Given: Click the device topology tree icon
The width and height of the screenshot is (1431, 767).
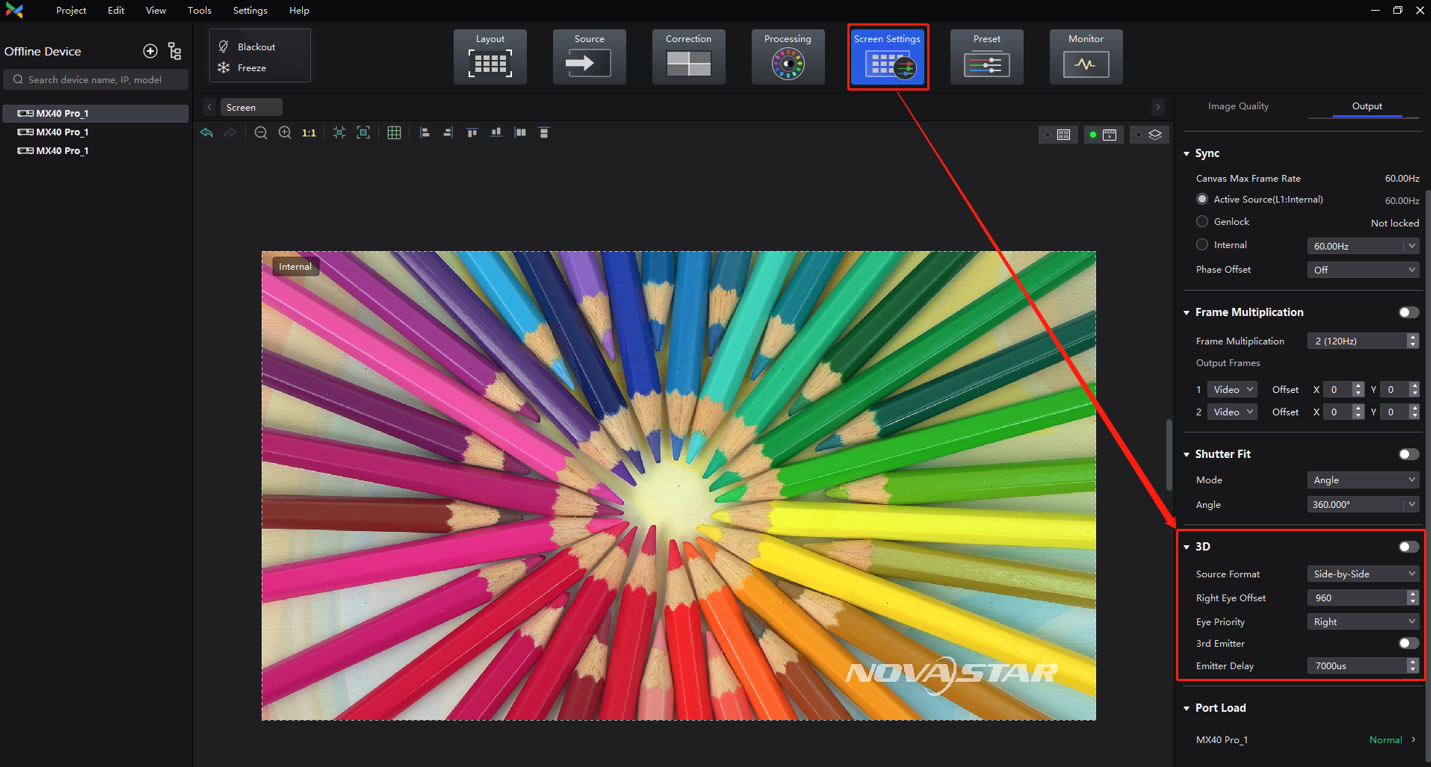Looking at the screenshot, I should 175,51.
